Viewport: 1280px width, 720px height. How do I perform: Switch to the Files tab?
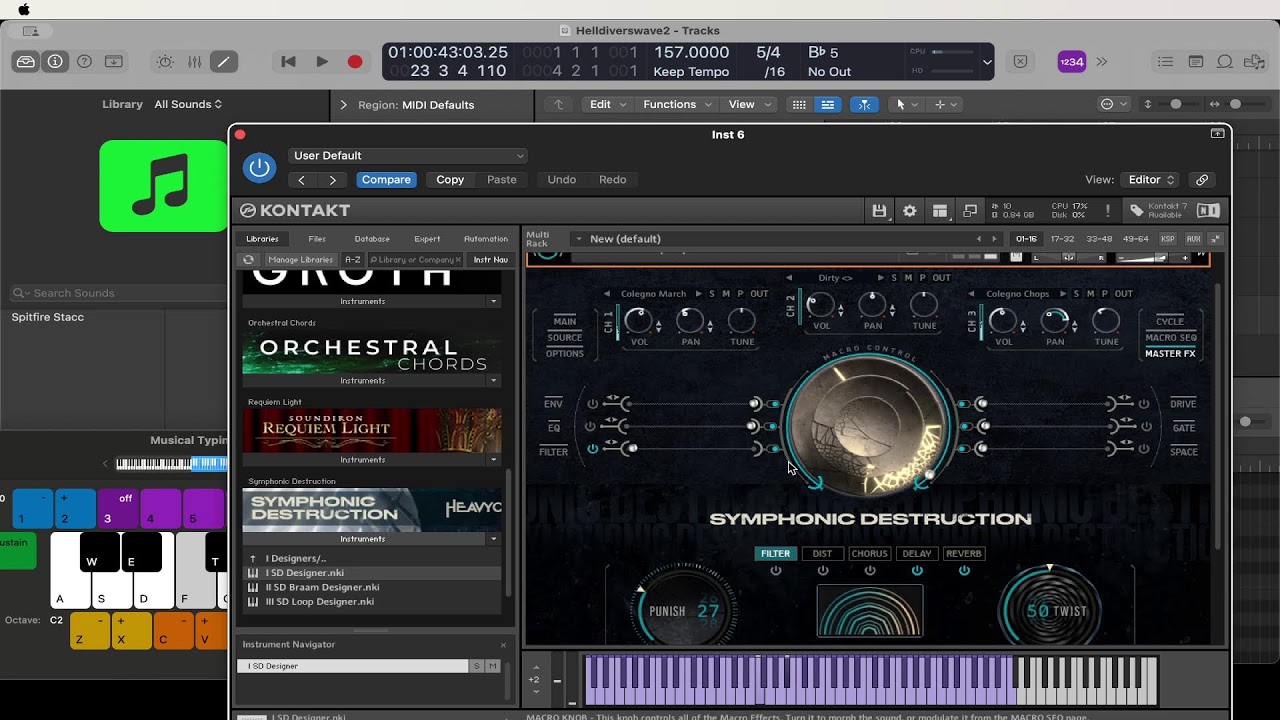317,239
